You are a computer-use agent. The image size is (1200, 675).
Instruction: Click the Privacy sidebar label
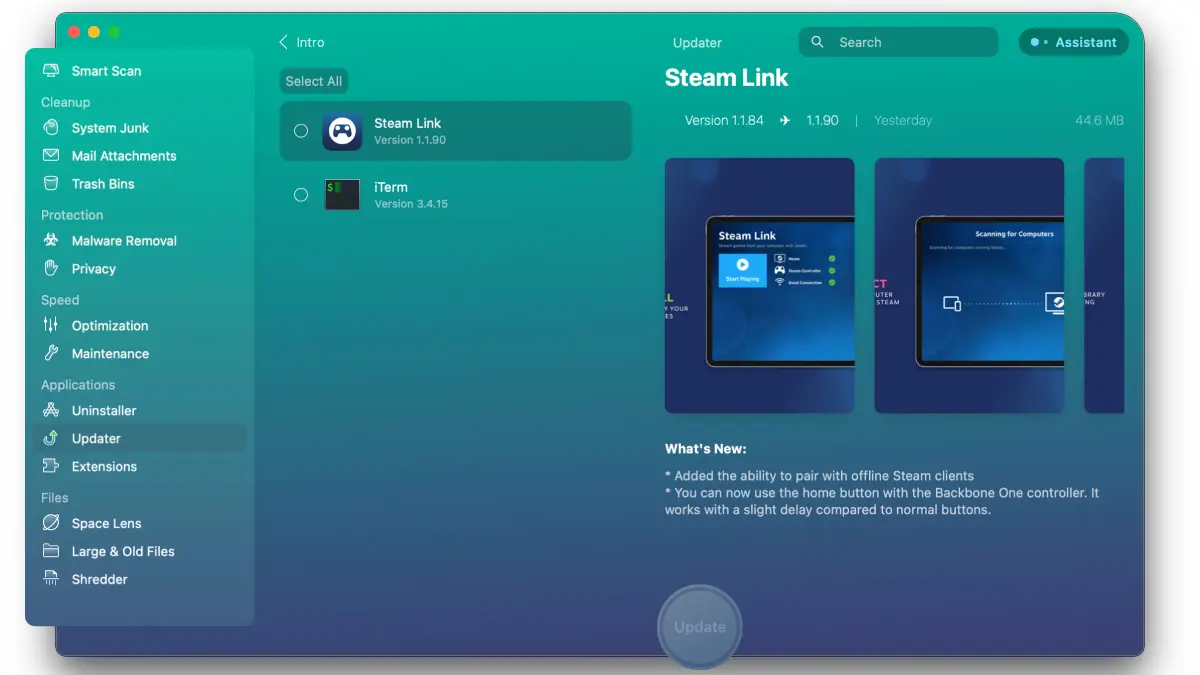point(94,269)
